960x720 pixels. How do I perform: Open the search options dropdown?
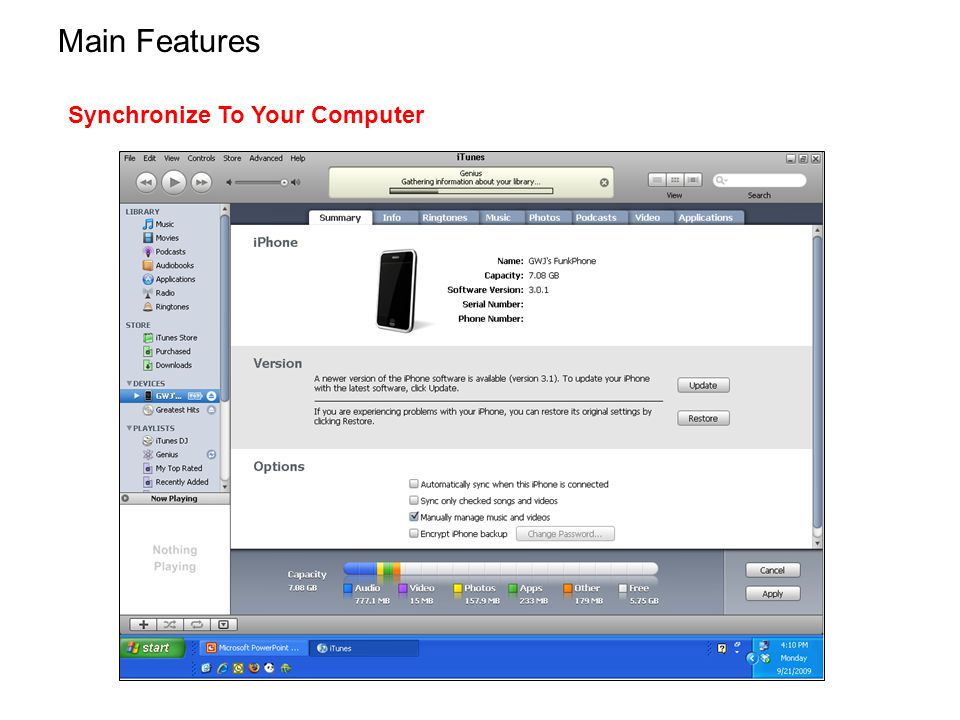(722, 180)
